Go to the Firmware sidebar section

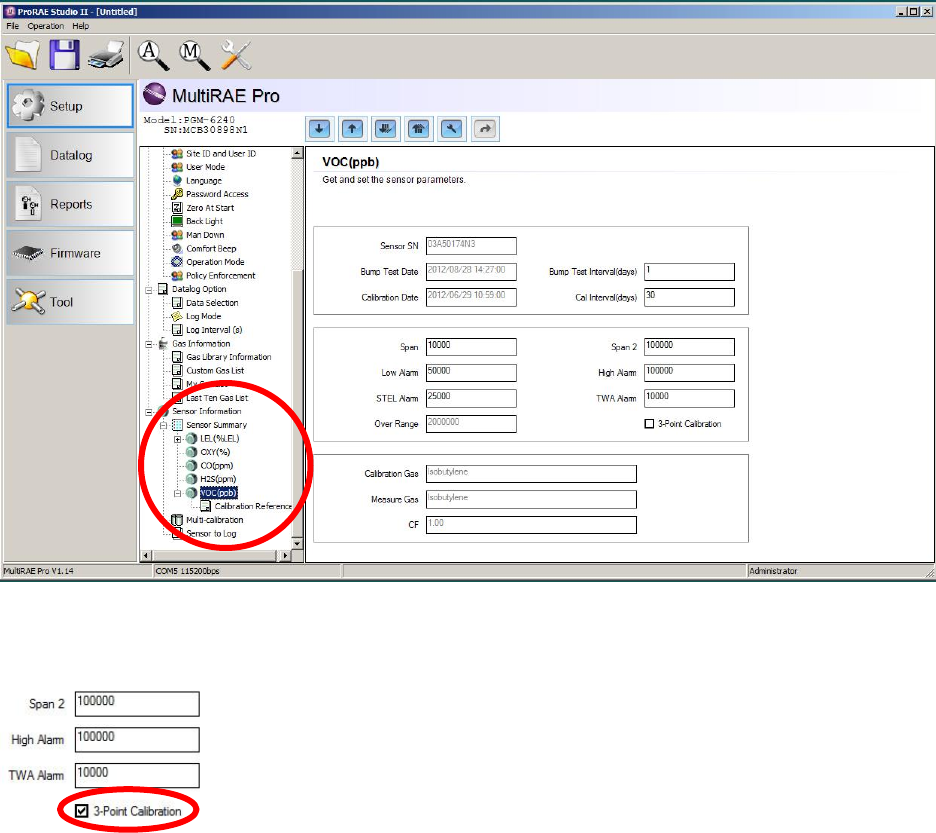pos(70,253)
